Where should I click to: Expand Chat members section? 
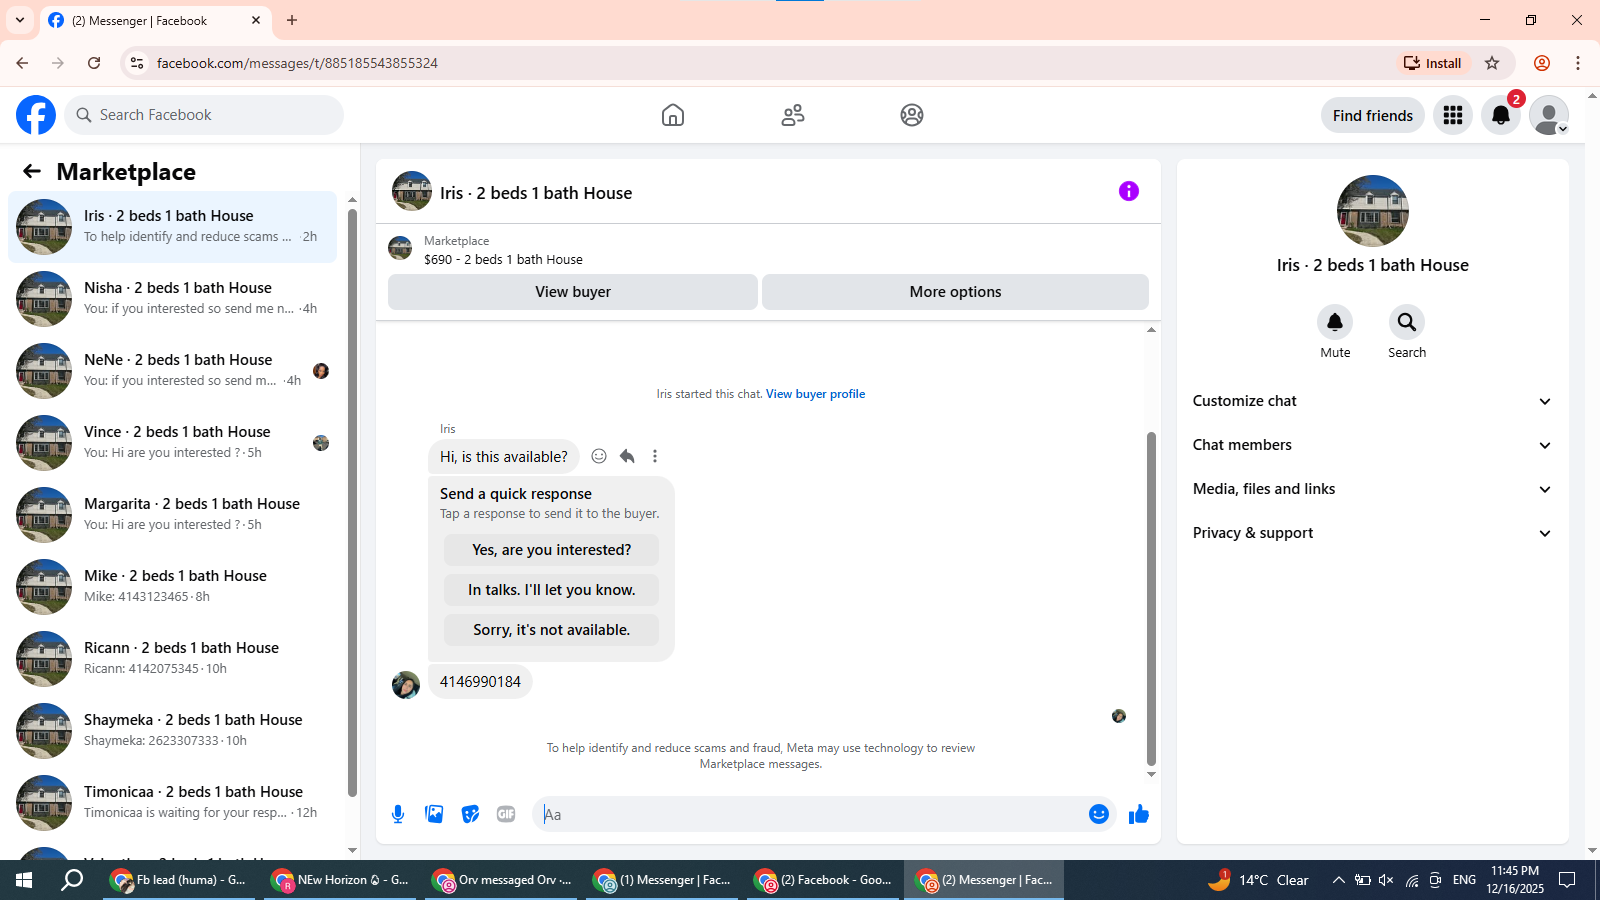coord(1373,445)
